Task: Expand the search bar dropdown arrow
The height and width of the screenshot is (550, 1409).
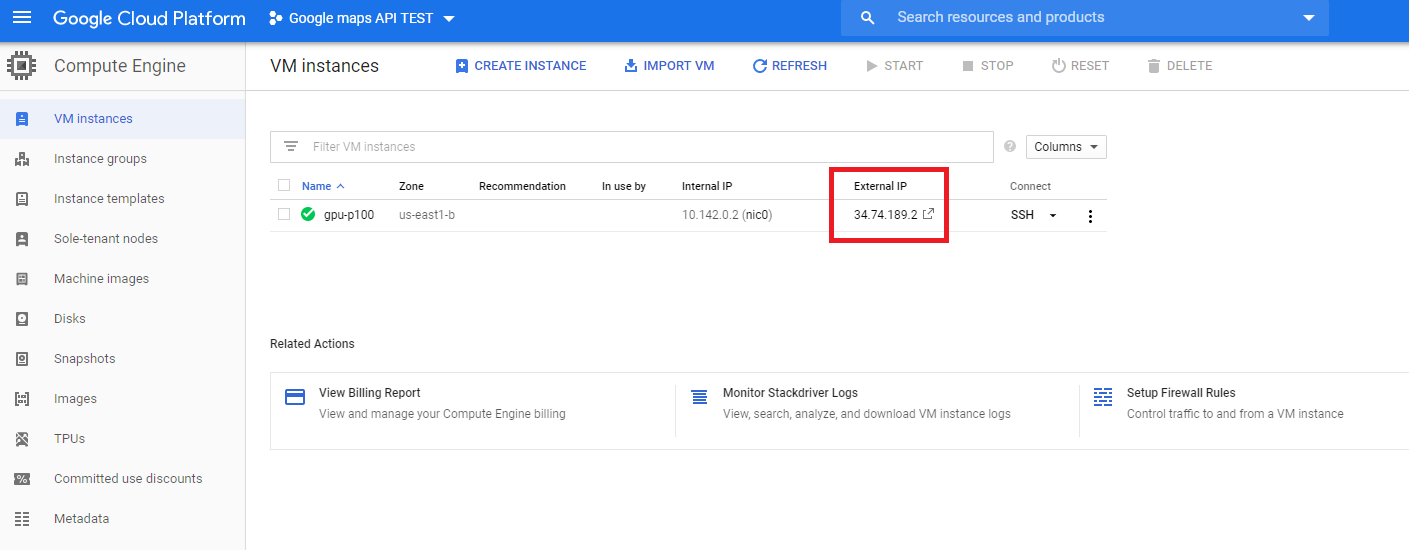Action: (1309, 18)
